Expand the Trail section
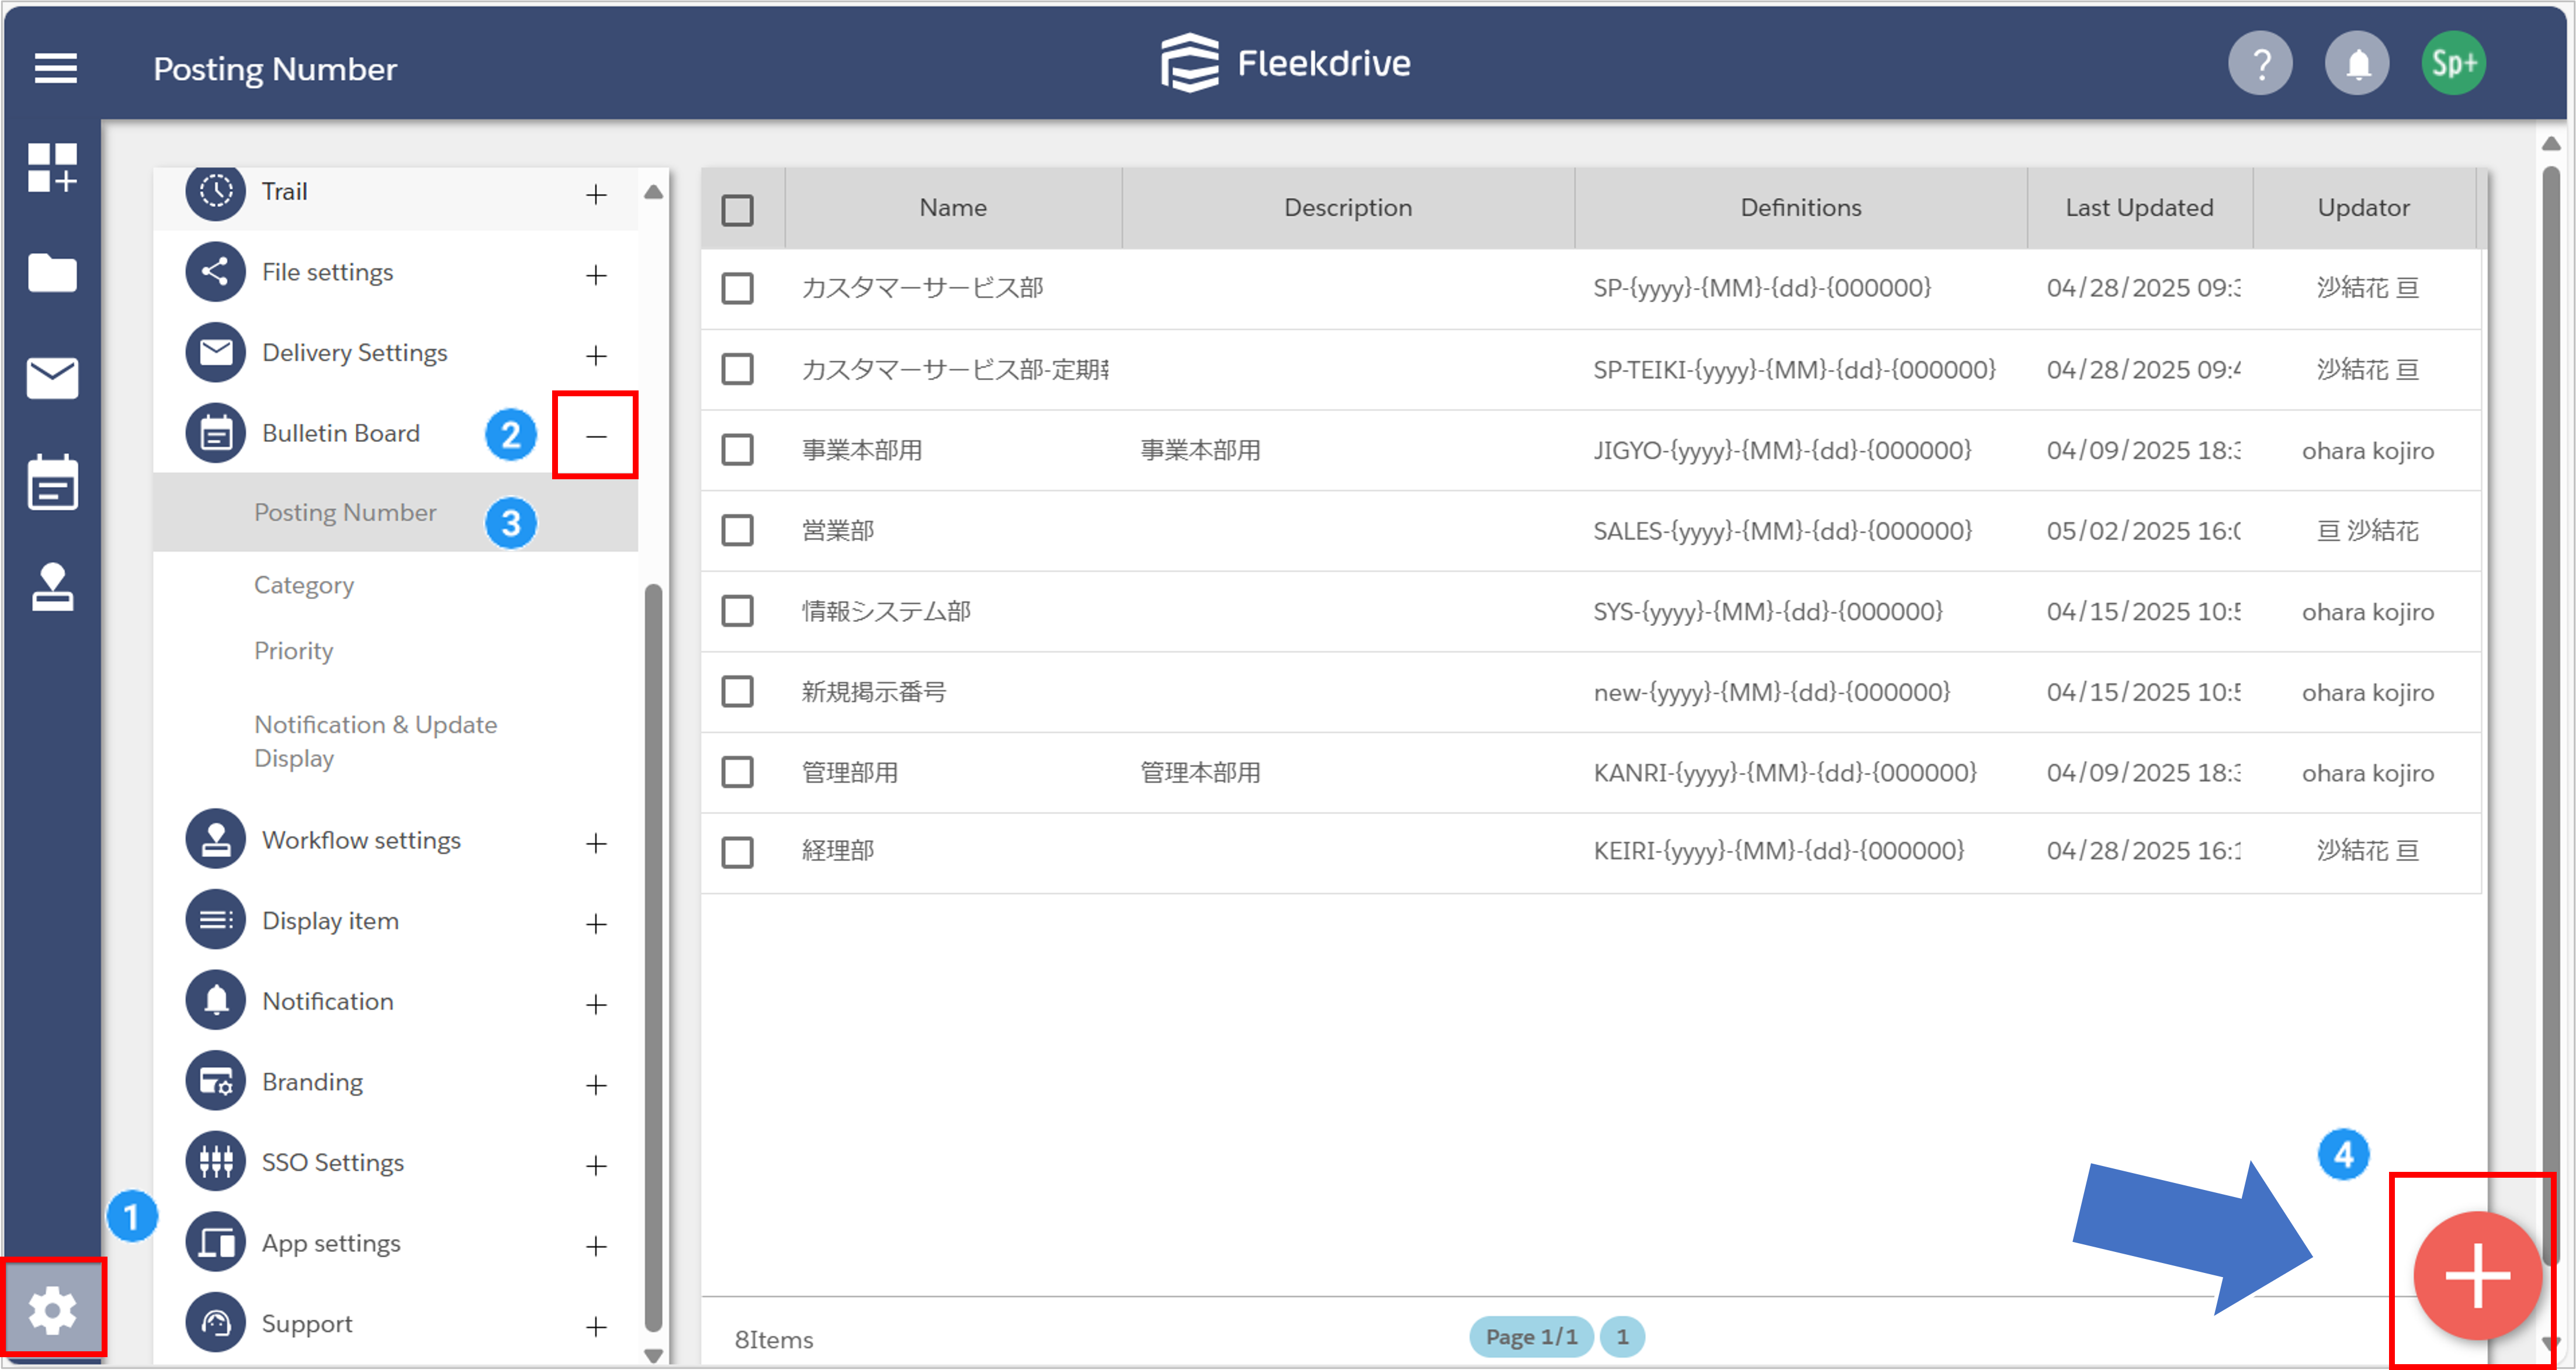This screenshot has height=1370, width=2576. pyautogui.click(x=596, y=194)
